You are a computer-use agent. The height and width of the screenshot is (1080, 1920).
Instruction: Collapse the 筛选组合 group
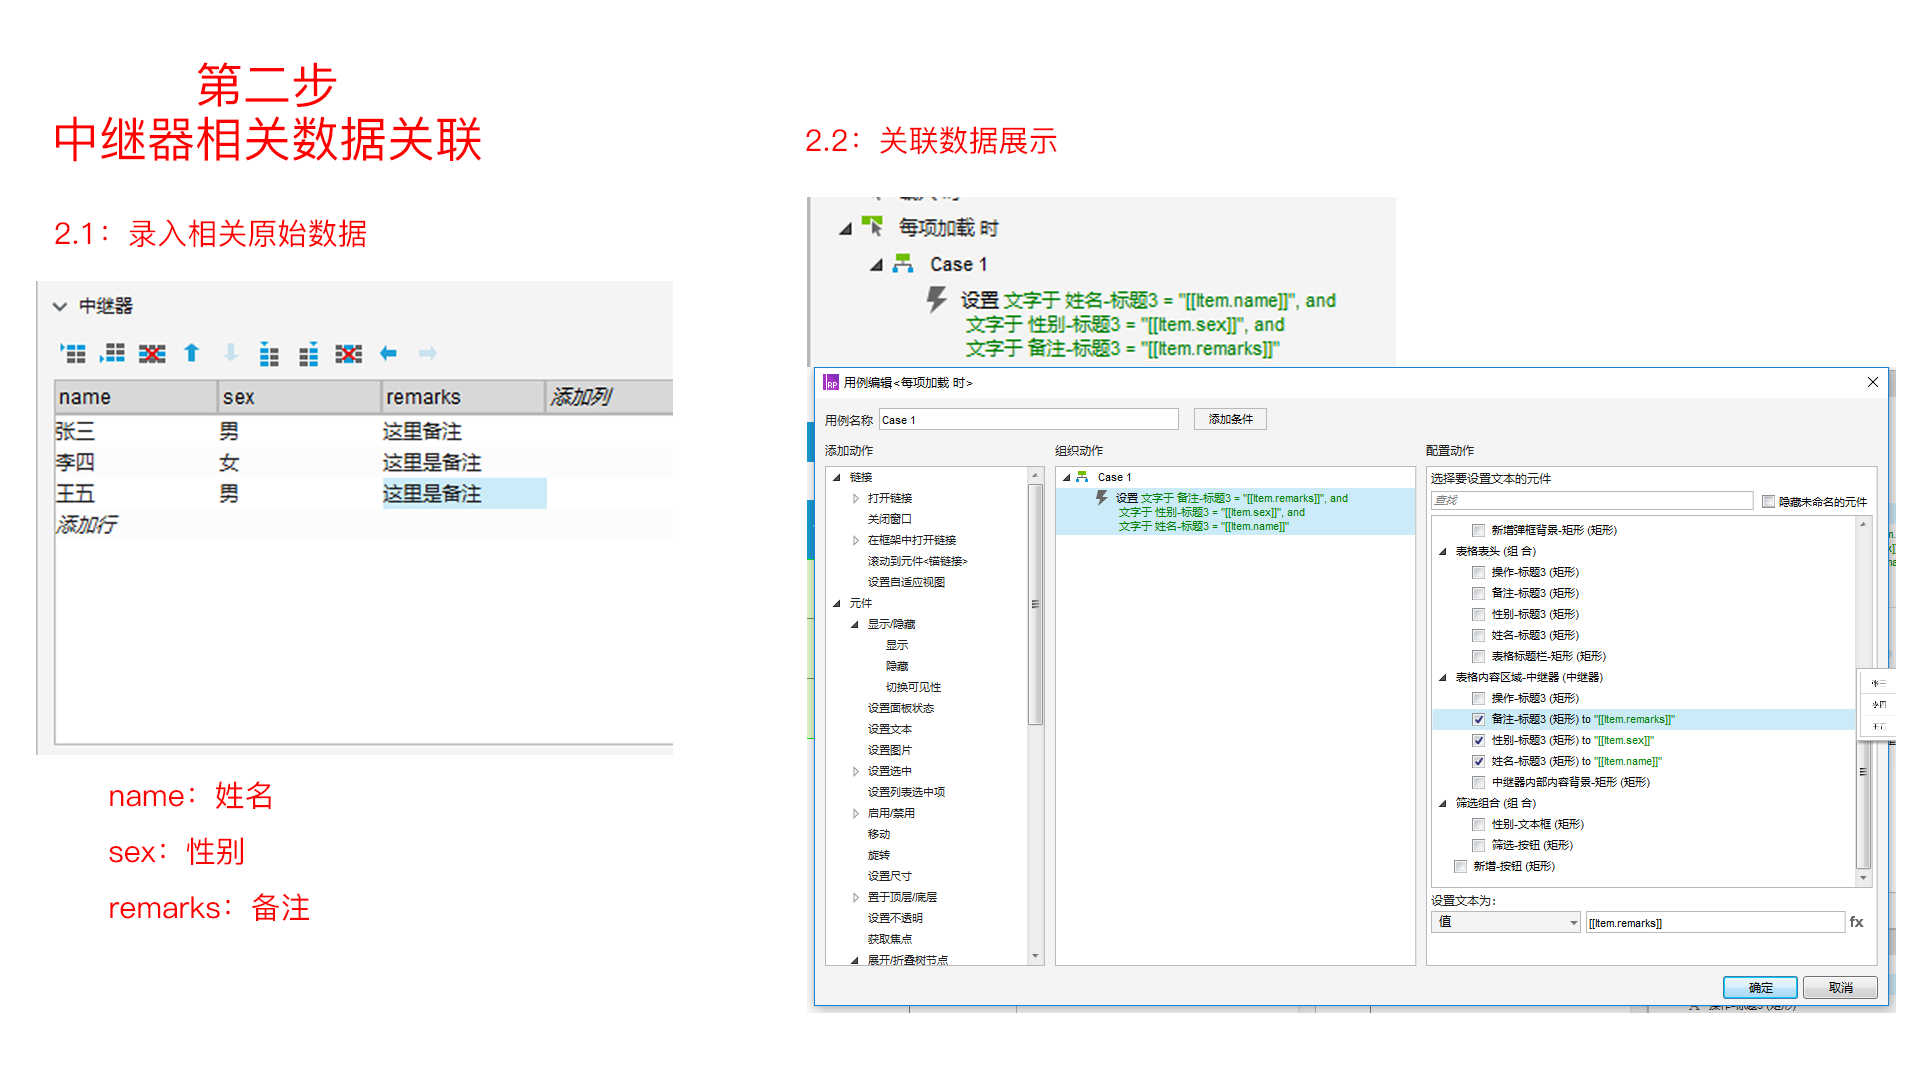point(1443,804)
